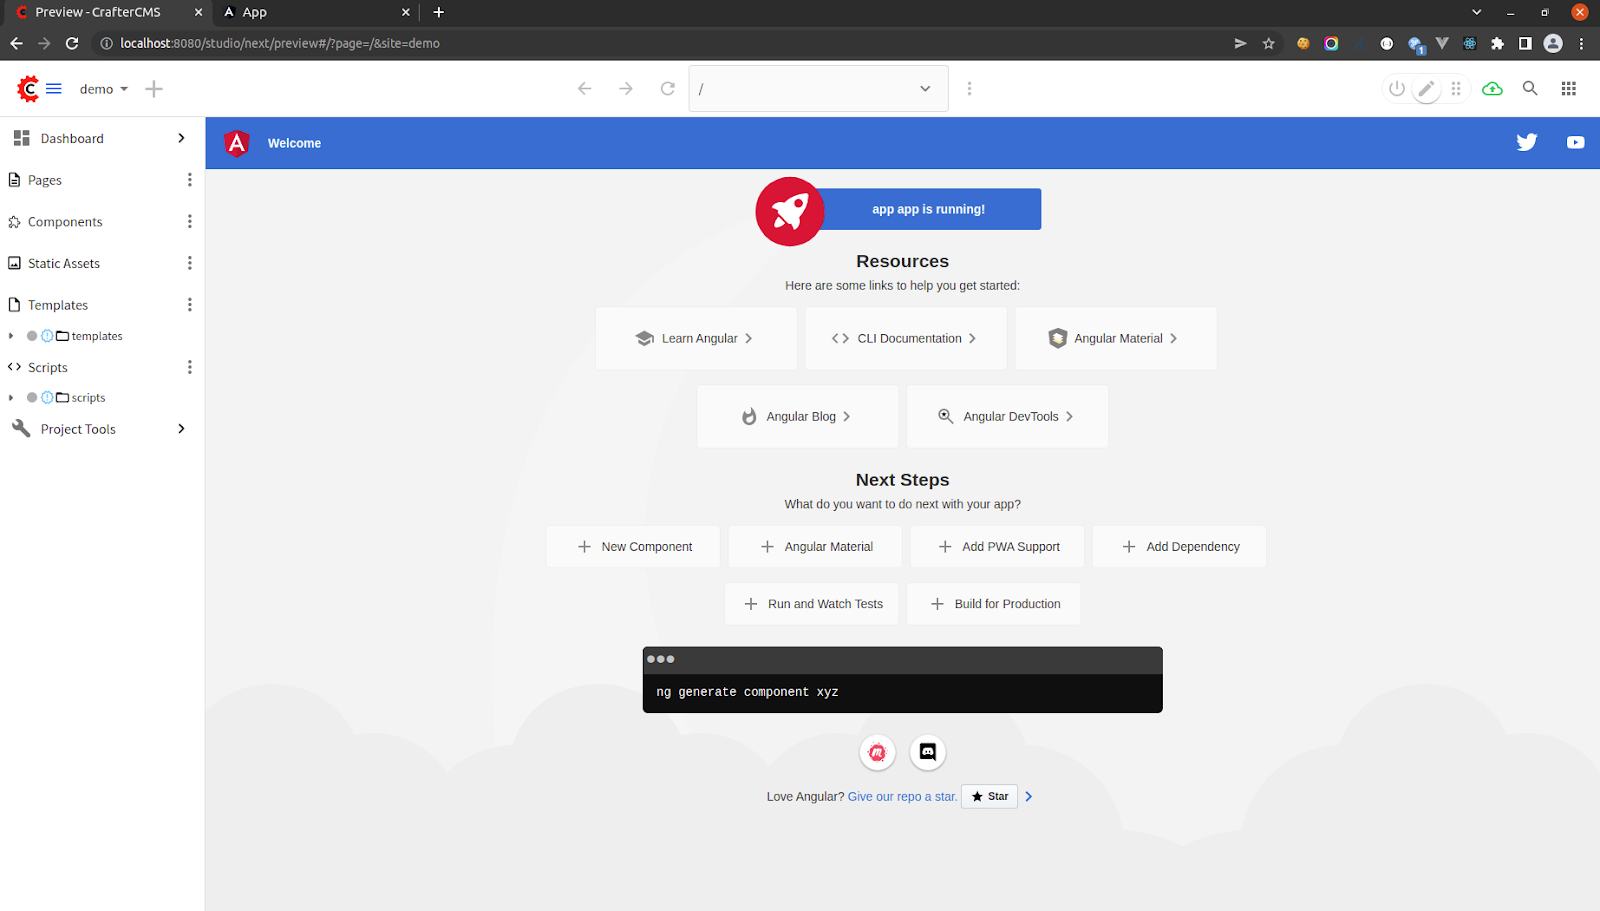This screenshot has height=911, width=1600.
Task: Open the search icon in toolbar
Action: click(1530, 89)
